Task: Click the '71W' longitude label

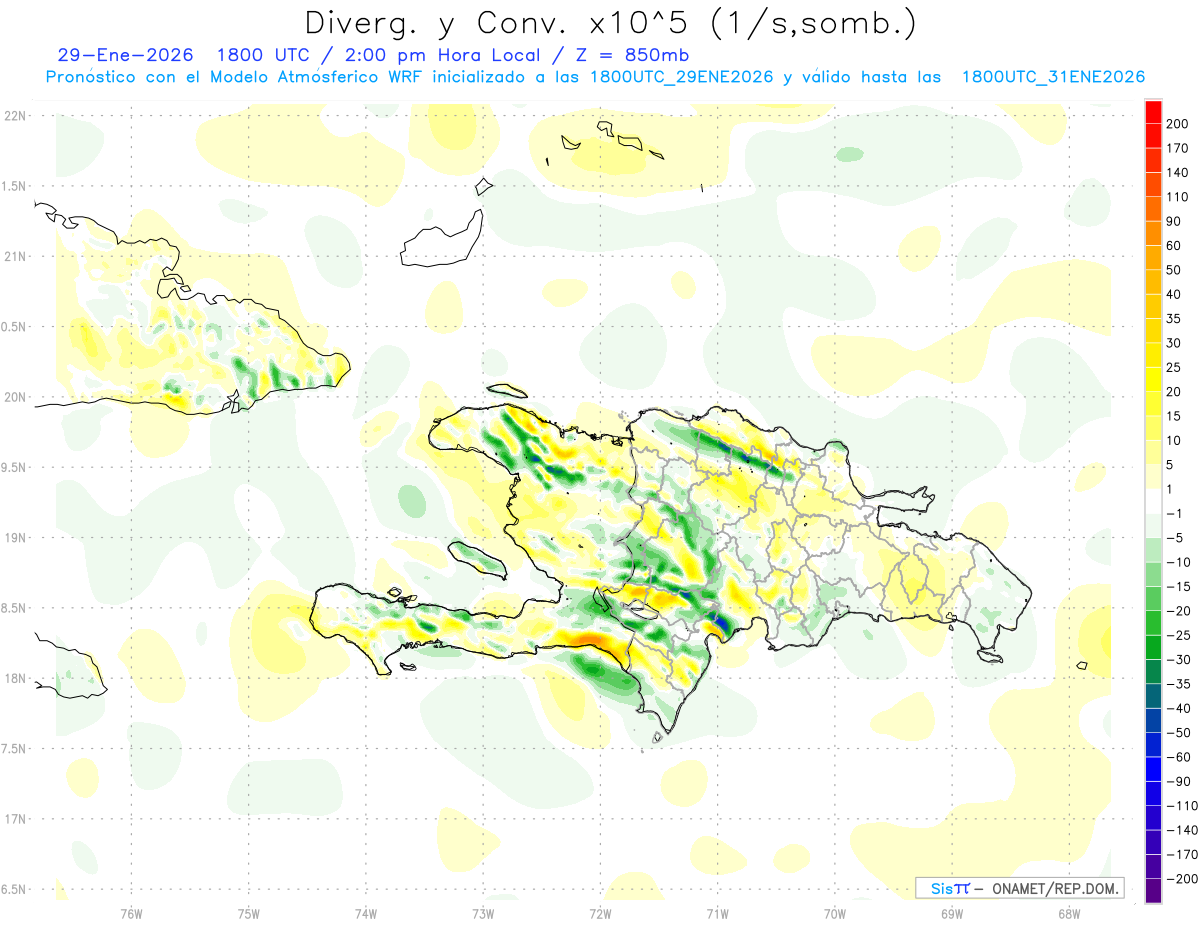Action: 717,913
